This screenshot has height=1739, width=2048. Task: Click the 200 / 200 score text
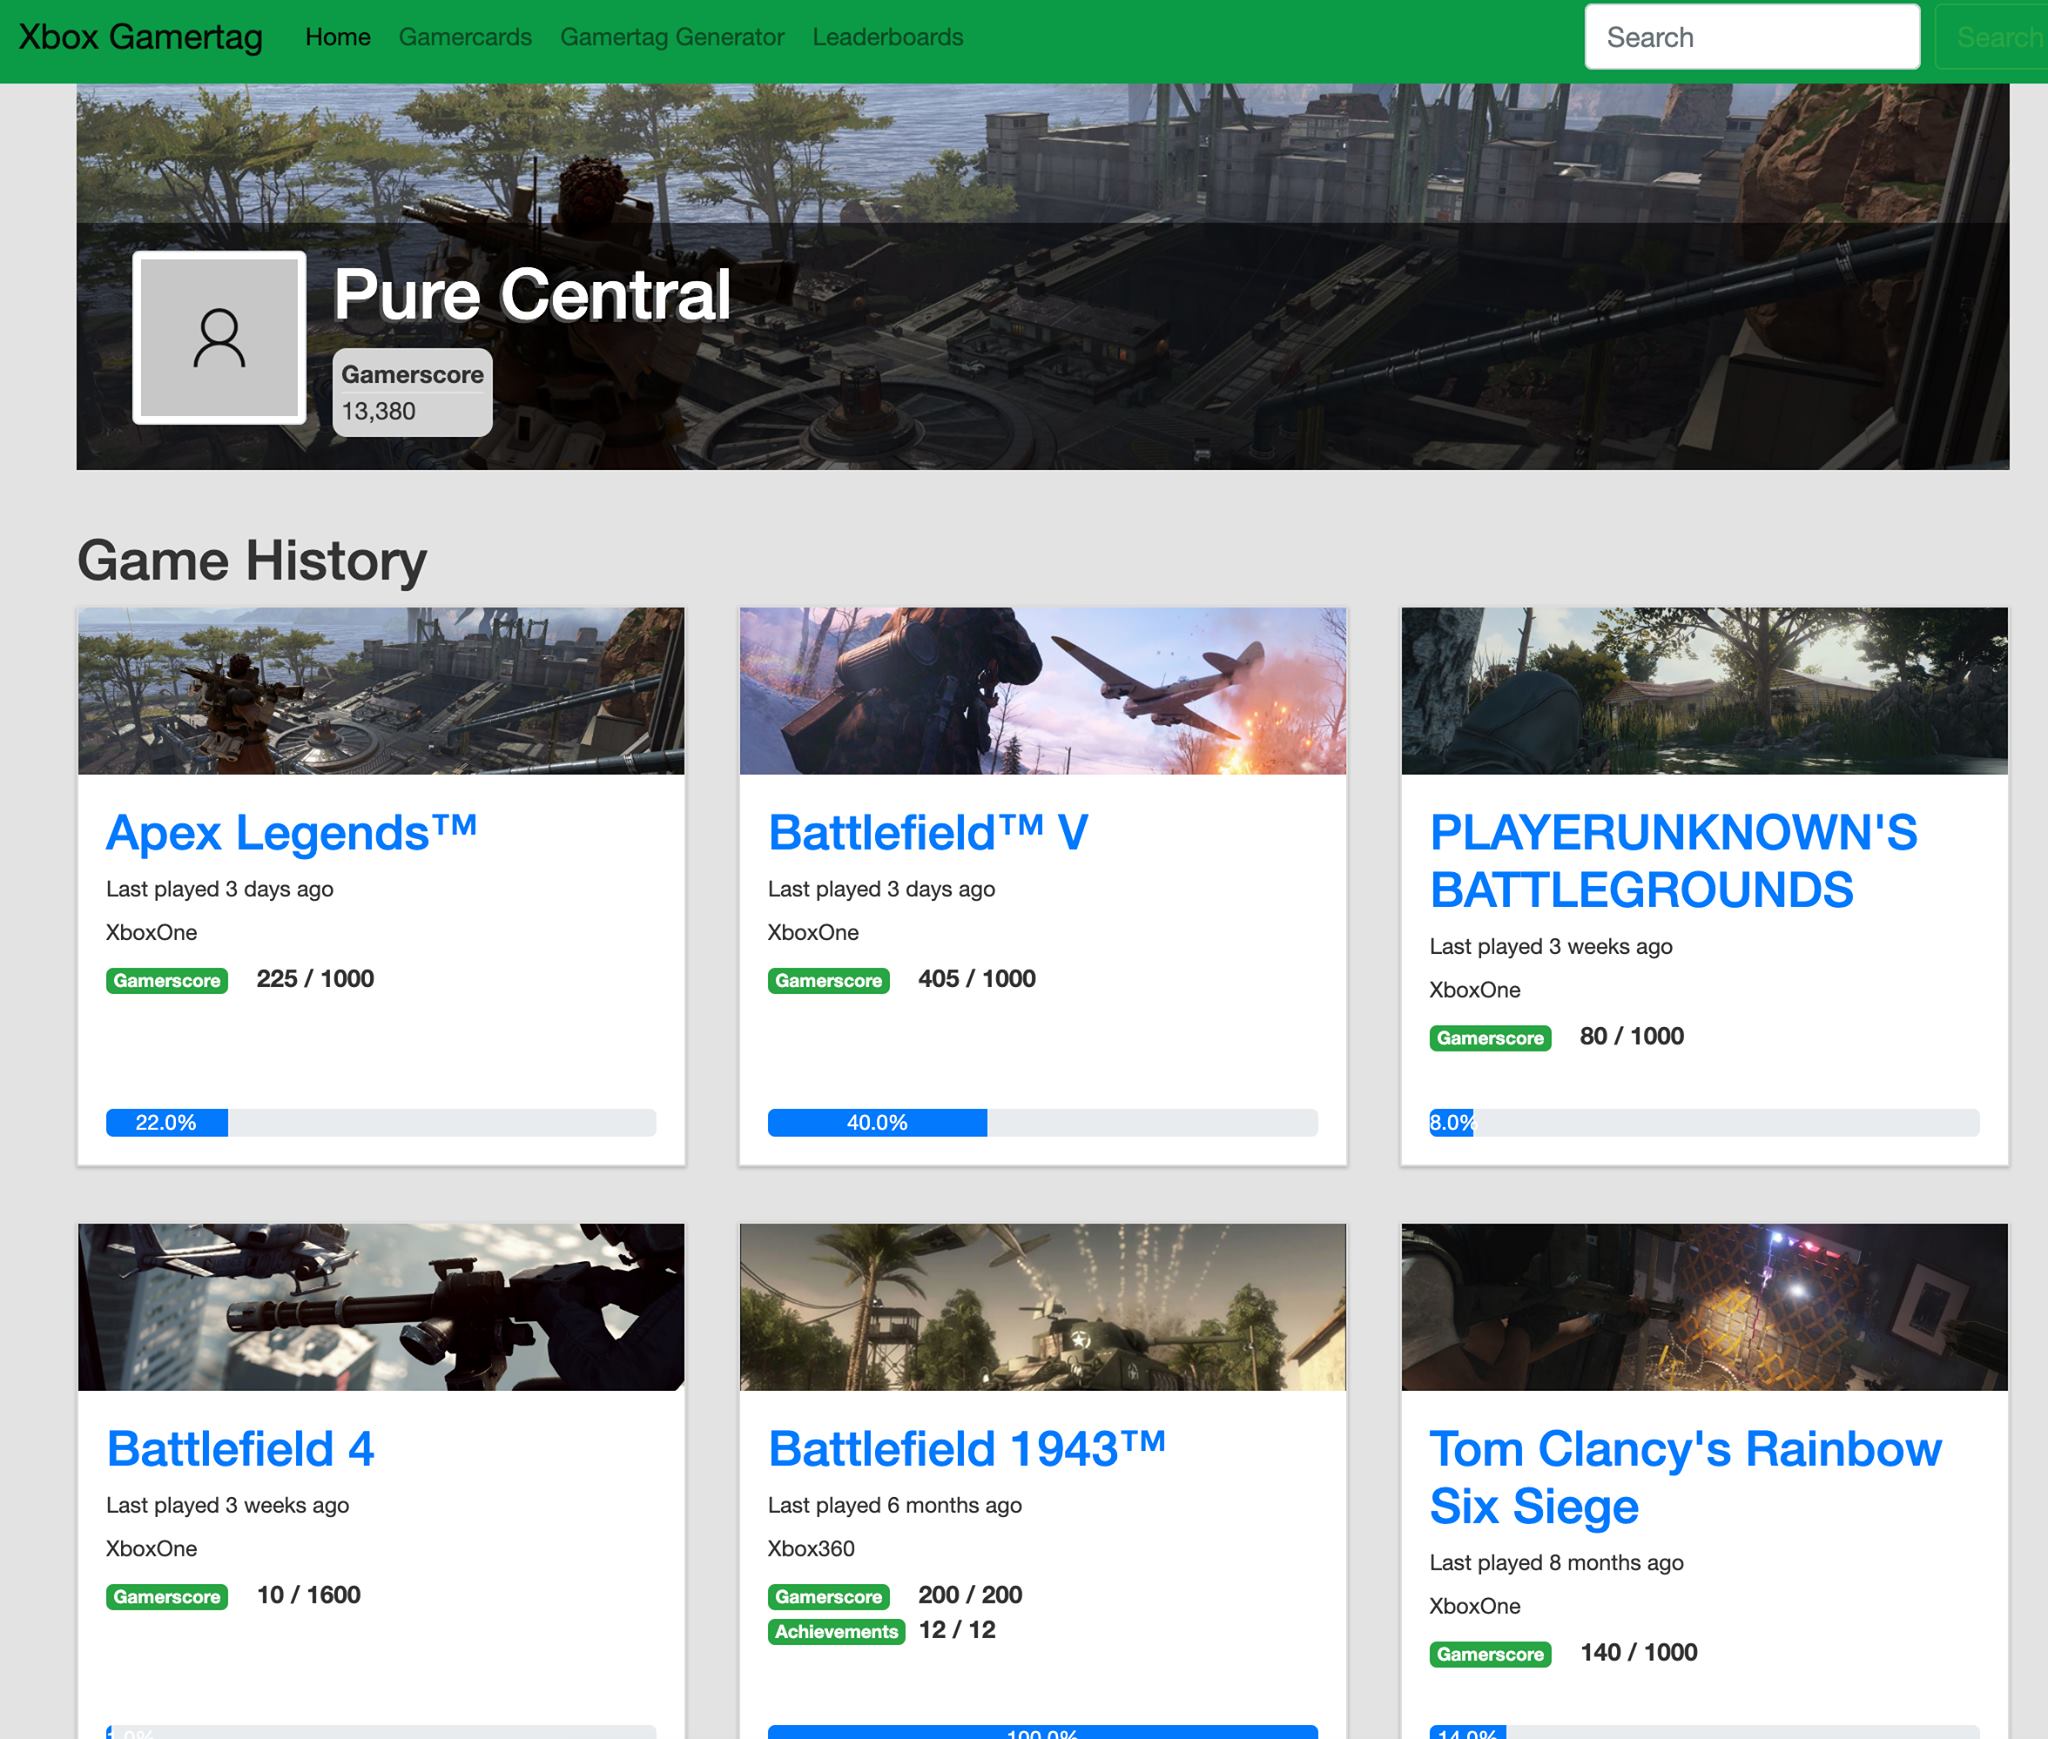tap(970, 1595)
